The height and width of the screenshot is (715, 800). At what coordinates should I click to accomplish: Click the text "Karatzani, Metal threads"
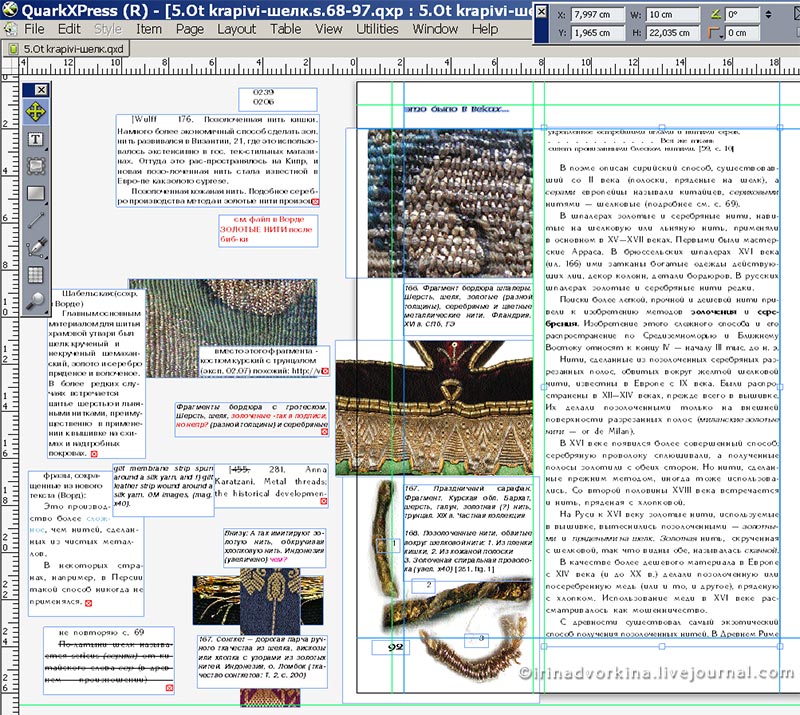pyautogui.click(x=270, y=481)
